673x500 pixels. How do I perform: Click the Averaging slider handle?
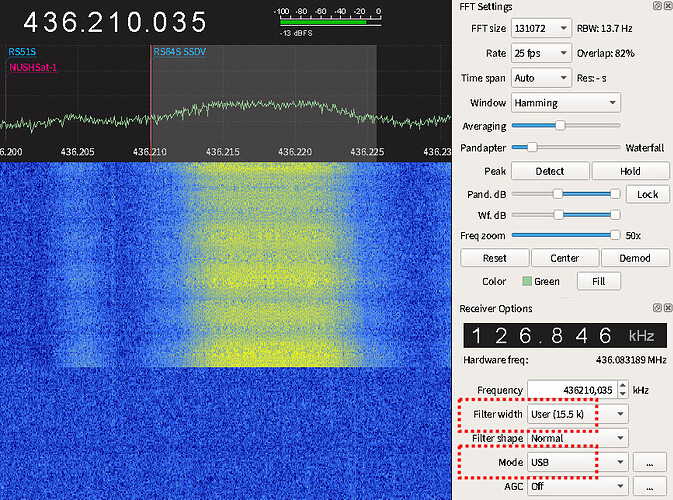coord(560,125)
